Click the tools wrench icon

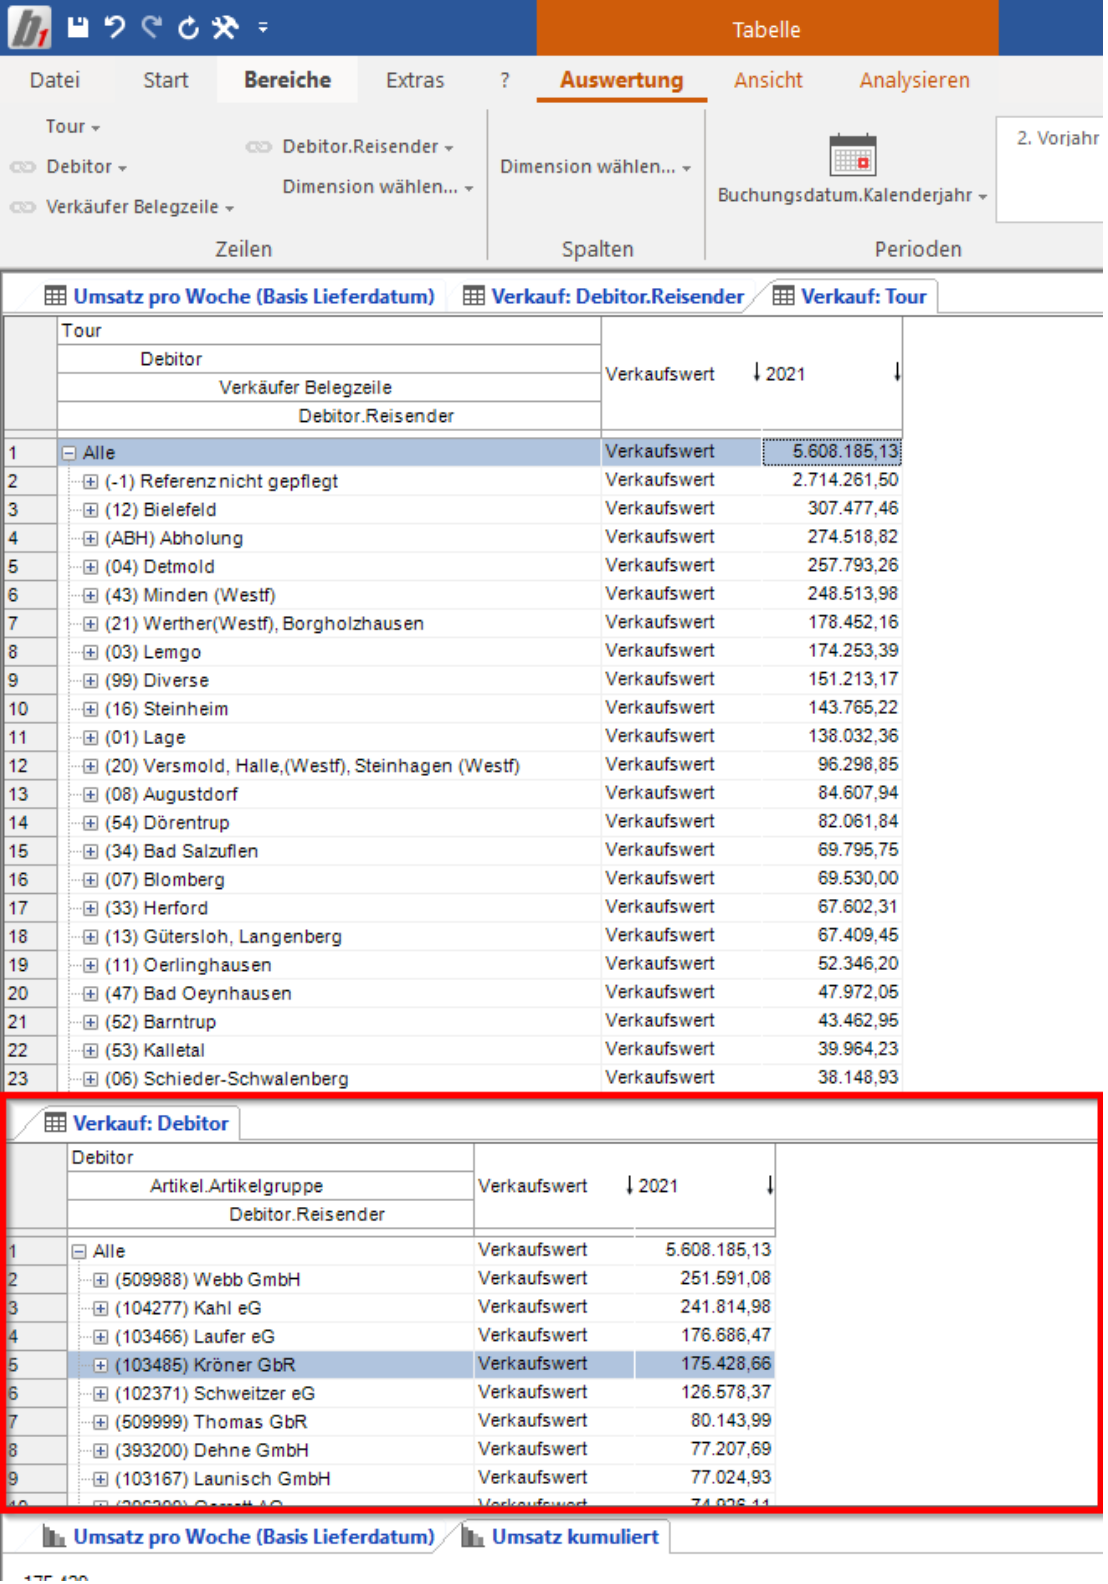(225, 27)
